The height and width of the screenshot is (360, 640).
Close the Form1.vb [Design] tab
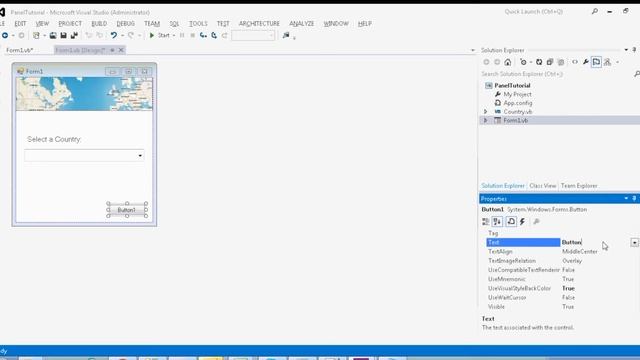point(121,50)
